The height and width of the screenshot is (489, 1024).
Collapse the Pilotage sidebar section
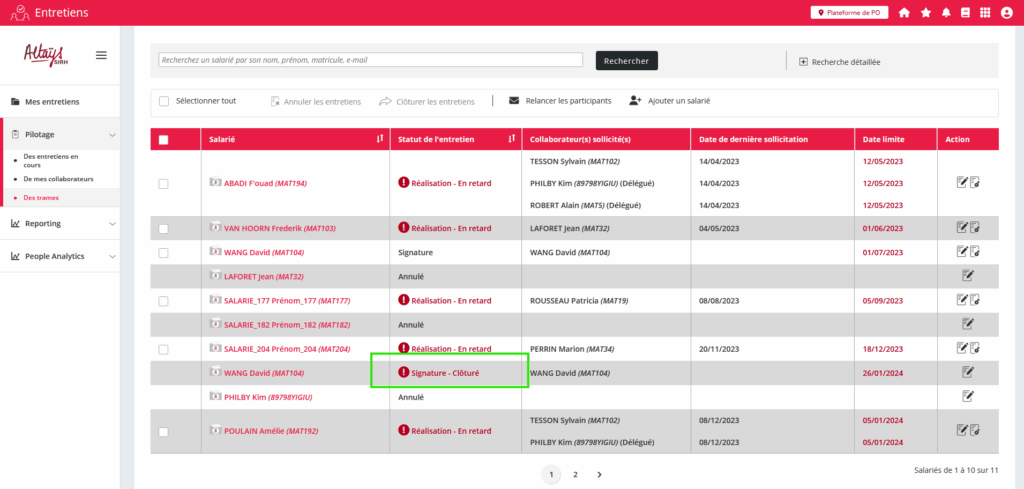coord(112,134)
